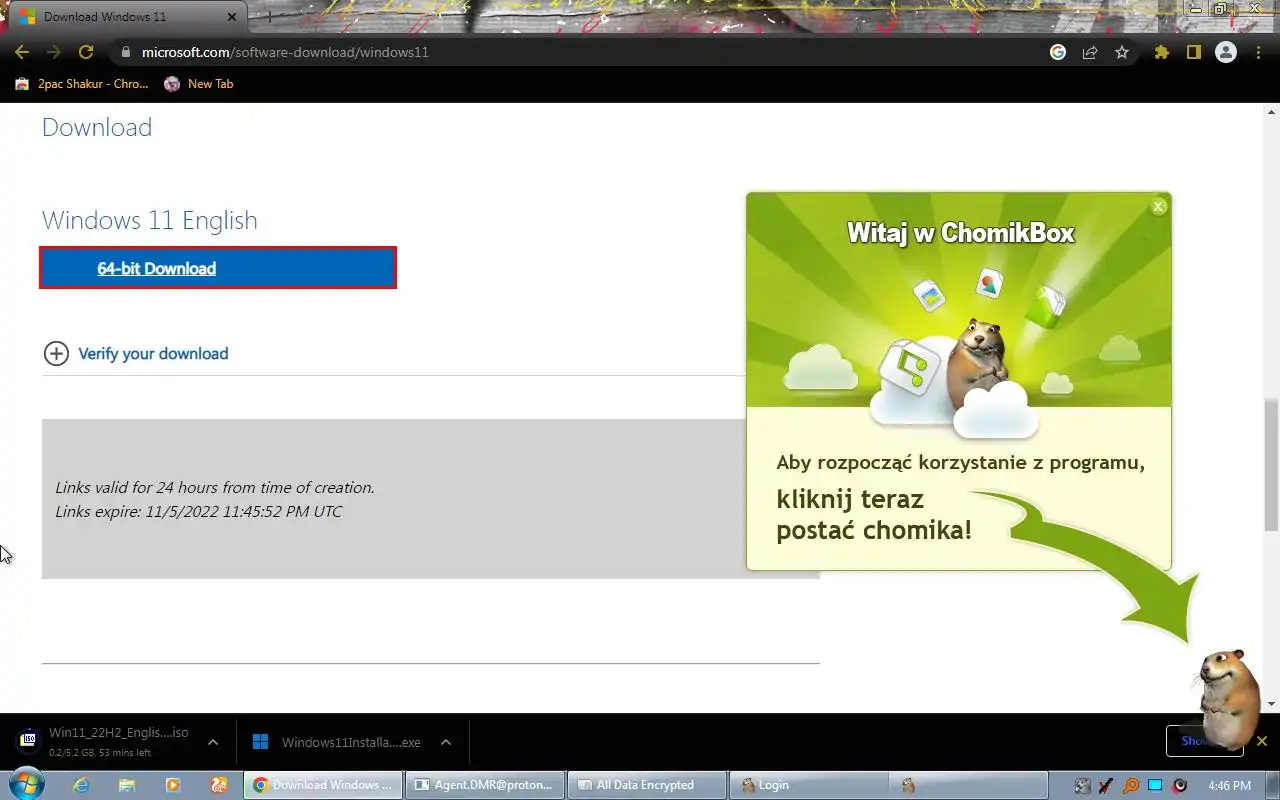The width and height of the screenshot is (1280, 800).
Task: Close the downloads bar
Action: click(1262, 741)
